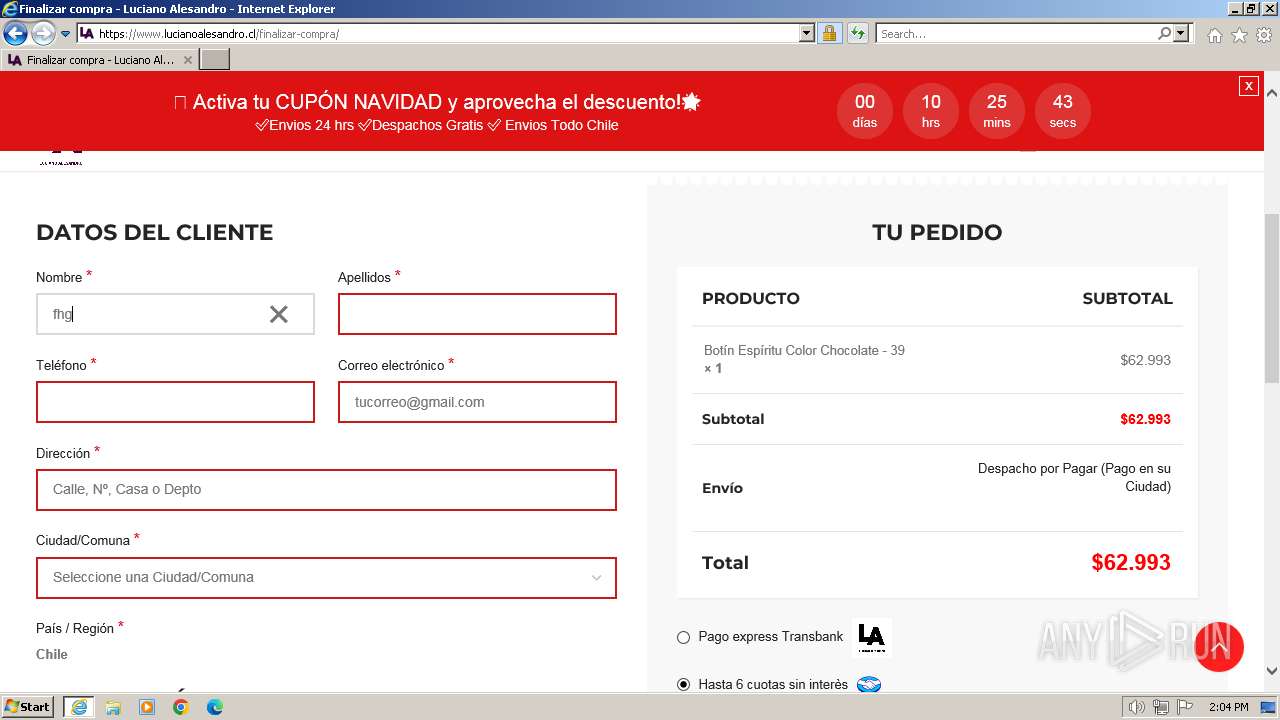Select the Finalizar compra browser tab
This screenshot has width=1280, height=720.
99,60
